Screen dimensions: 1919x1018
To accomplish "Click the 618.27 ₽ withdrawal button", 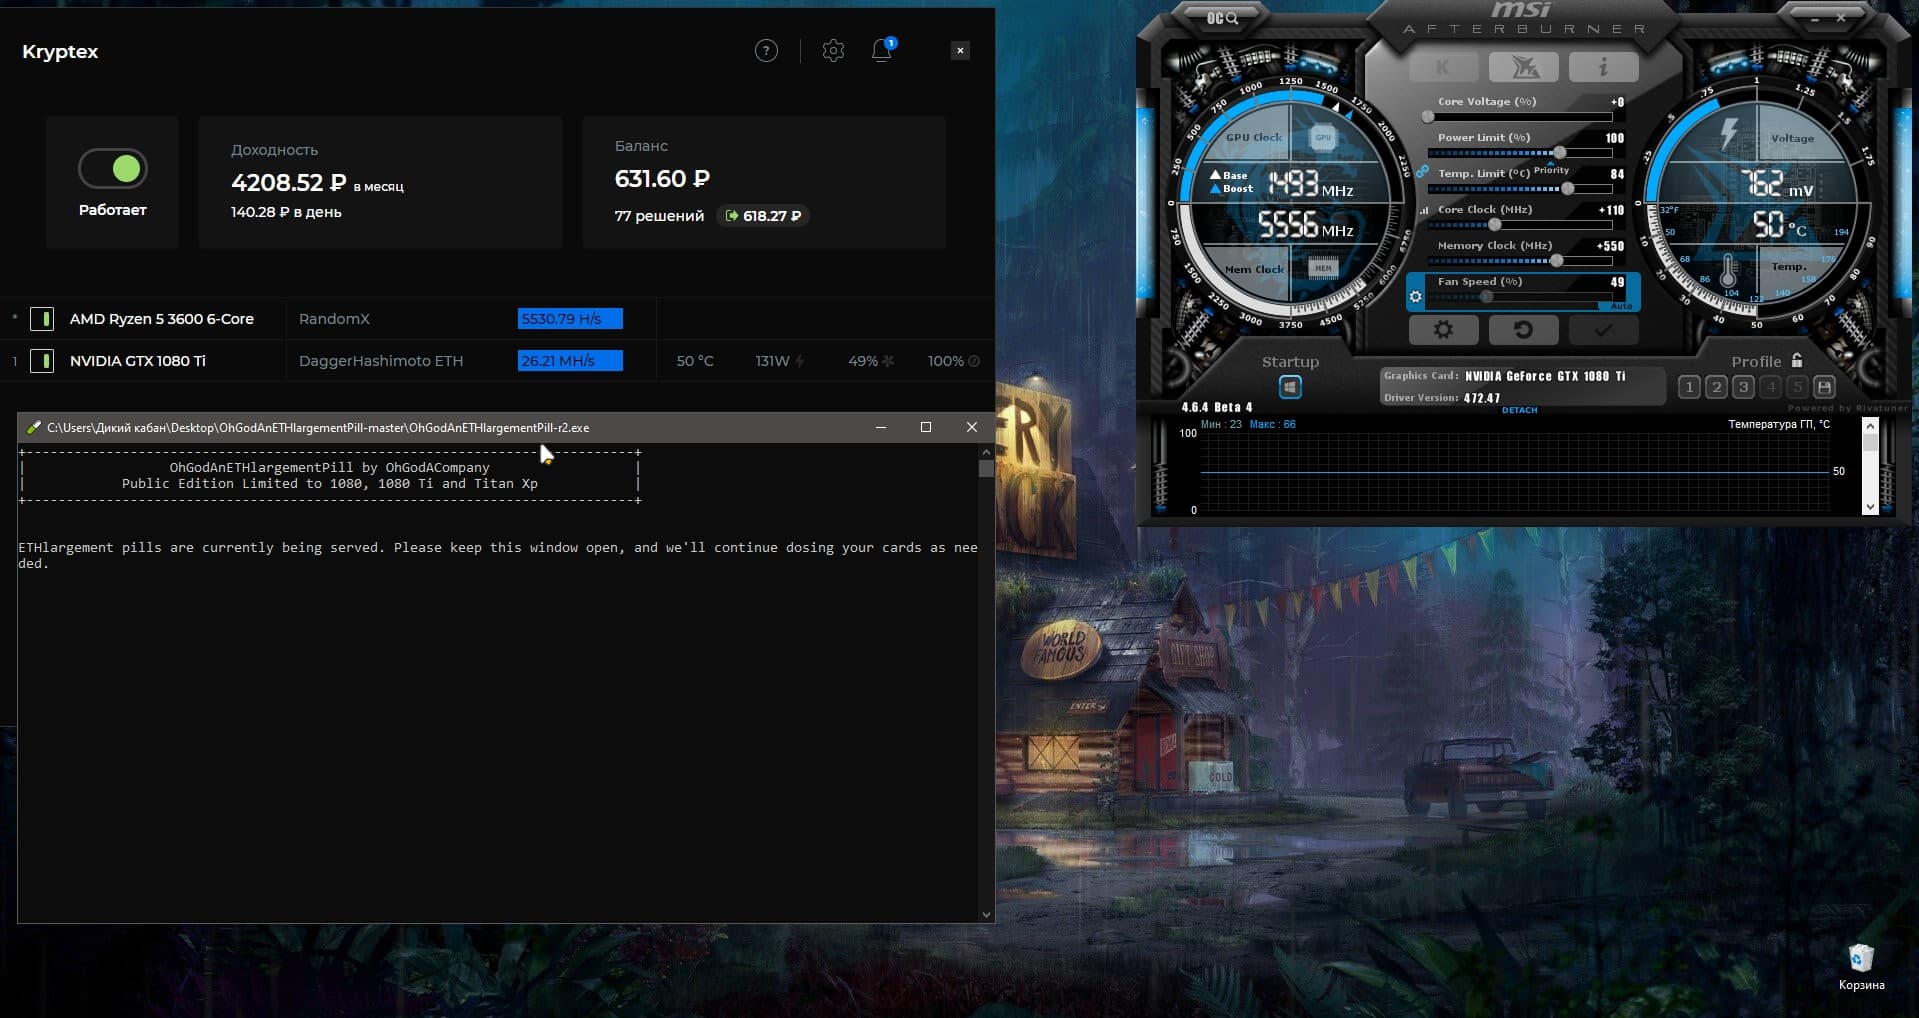I will coord(764,216).
